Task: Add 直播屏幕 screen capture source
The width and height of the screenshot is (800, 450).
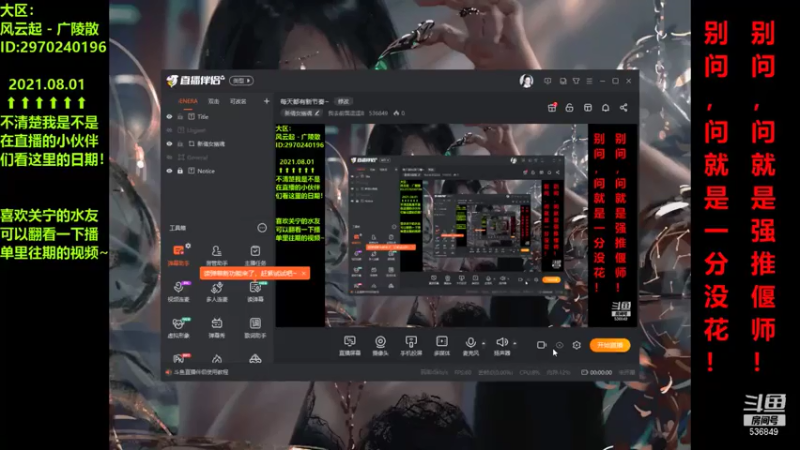Action: (349, 345)
